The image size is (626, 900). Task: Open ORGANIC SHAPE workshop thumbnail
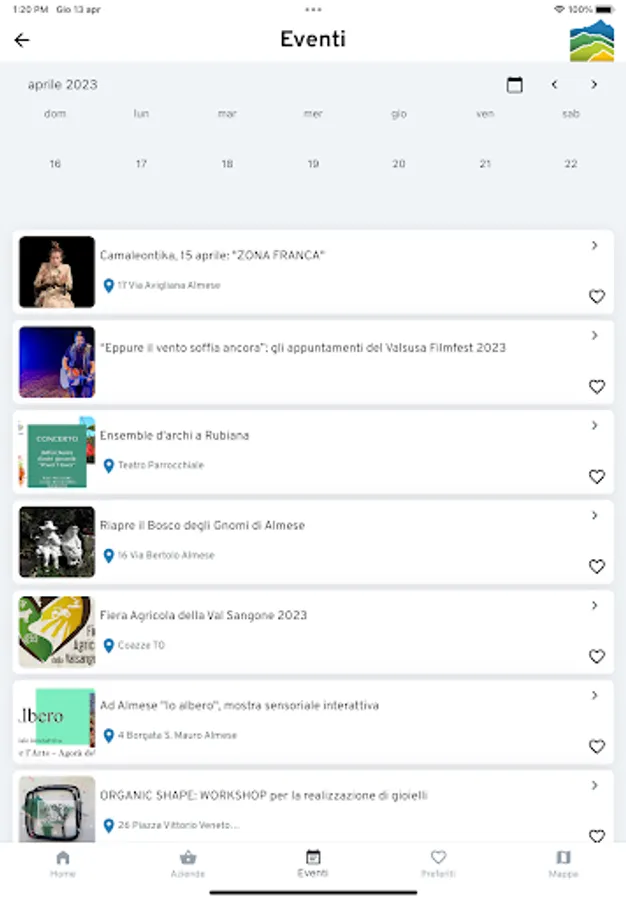(57, 809)
